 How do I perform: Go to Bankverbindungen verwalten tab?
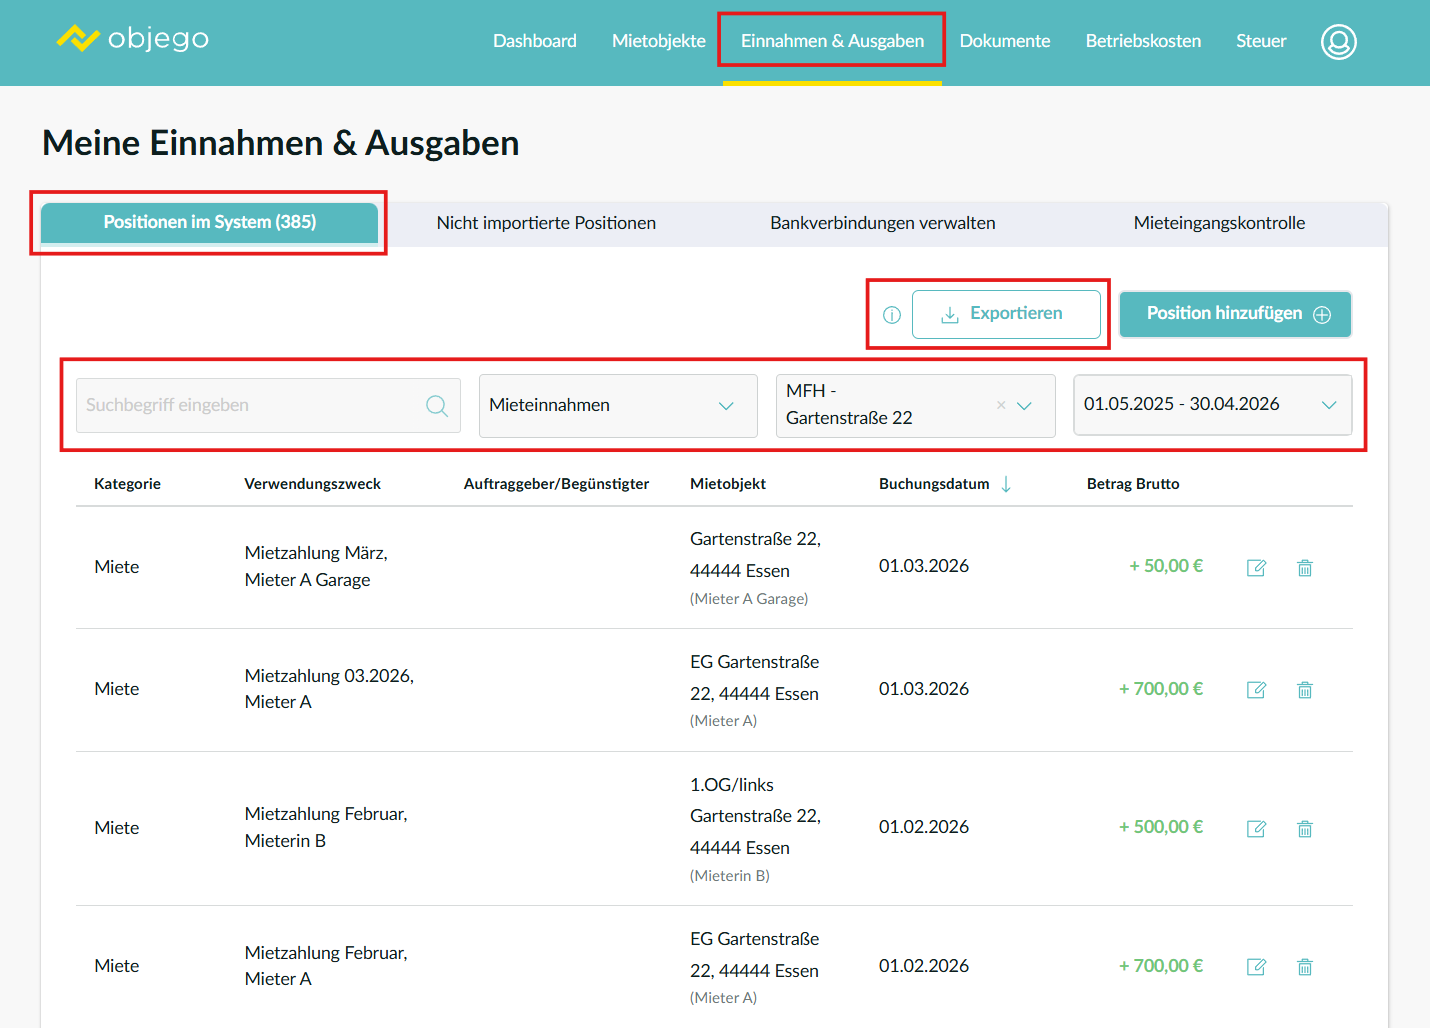883,223
